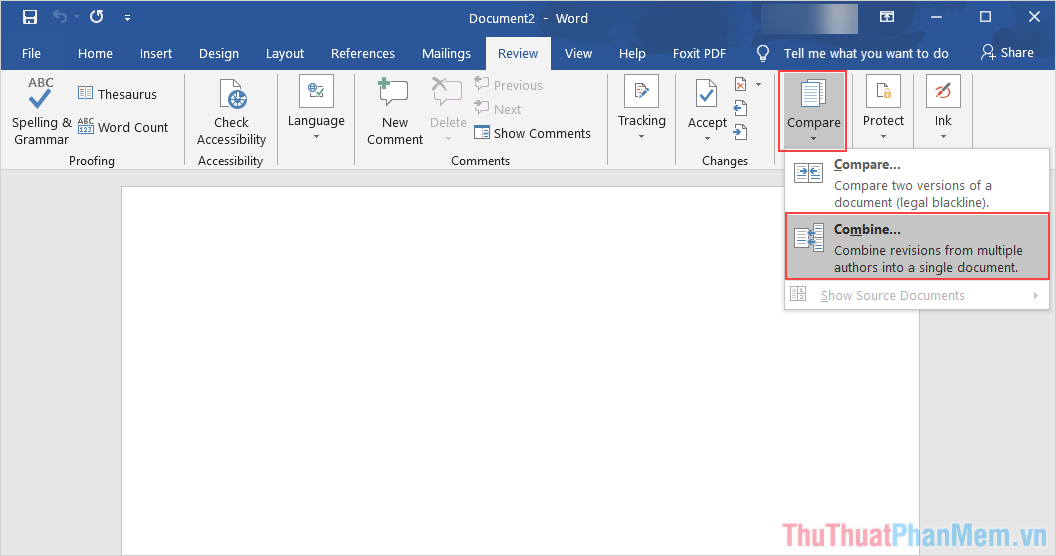Open the Protect dropdown
Image resolution: width=1056 pixels, height=556 pixels.
pos(883,109)
